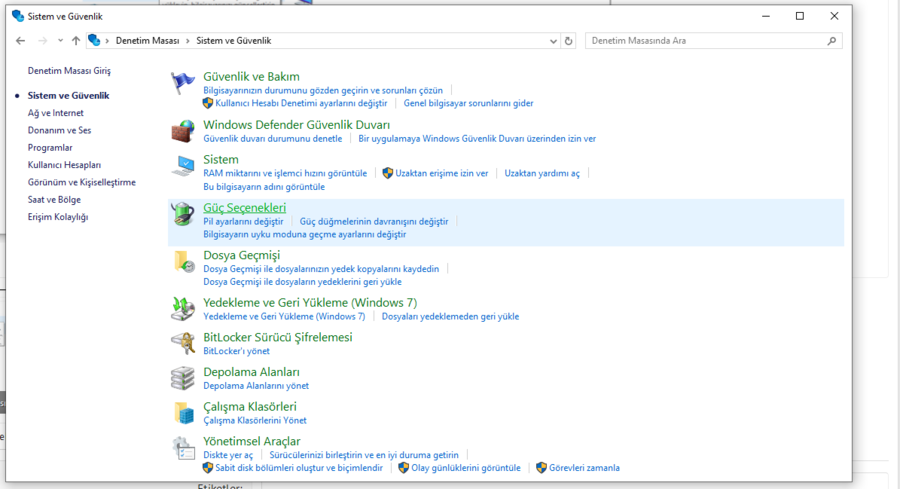Click Görevleri zamanla link

click(x=584, y=468)
